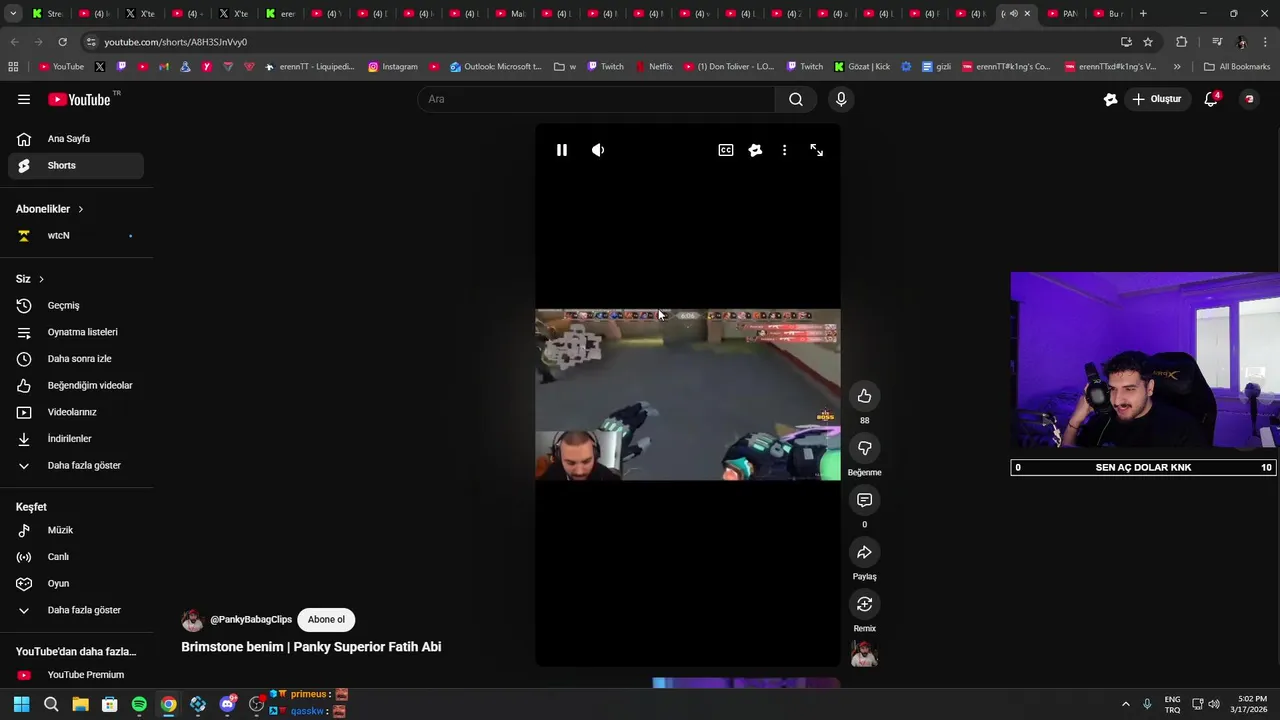Open the Netflix bookmark
The width and height of the screenshot is (1280, 720).
[x=653, y=67]
